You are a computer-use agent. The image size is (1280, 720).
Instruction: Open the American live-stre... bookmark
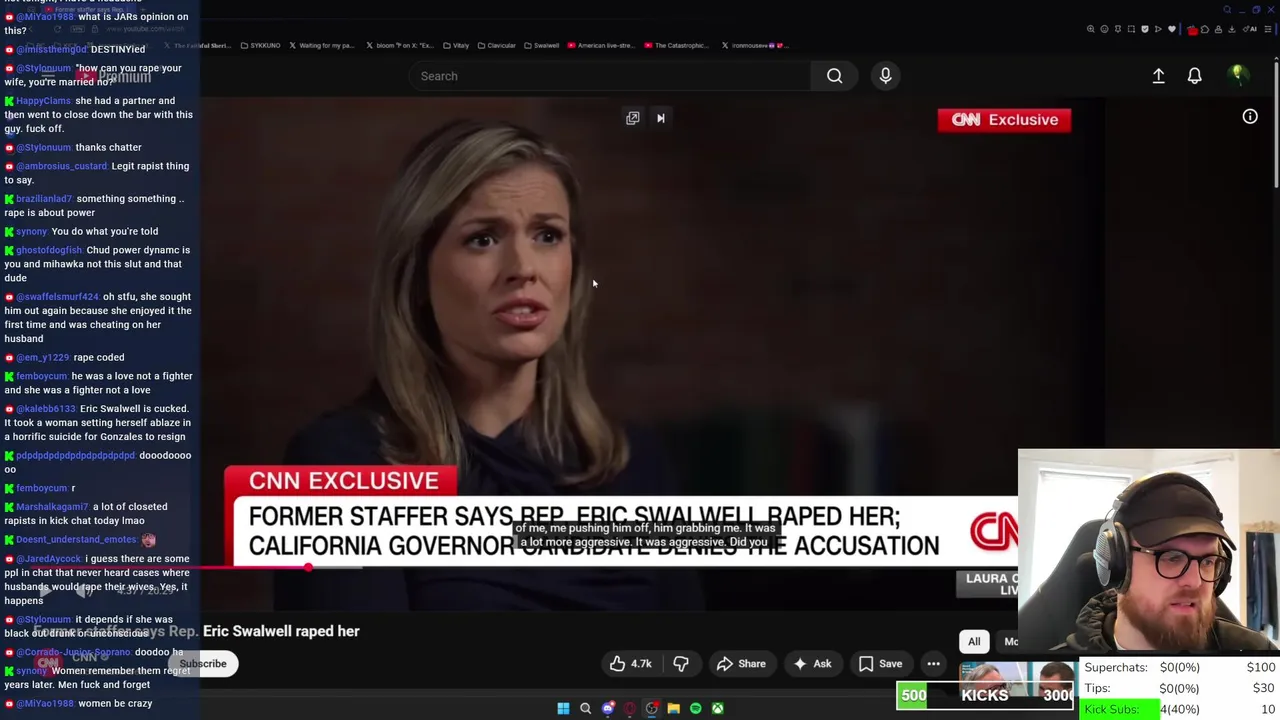point(601,45)
